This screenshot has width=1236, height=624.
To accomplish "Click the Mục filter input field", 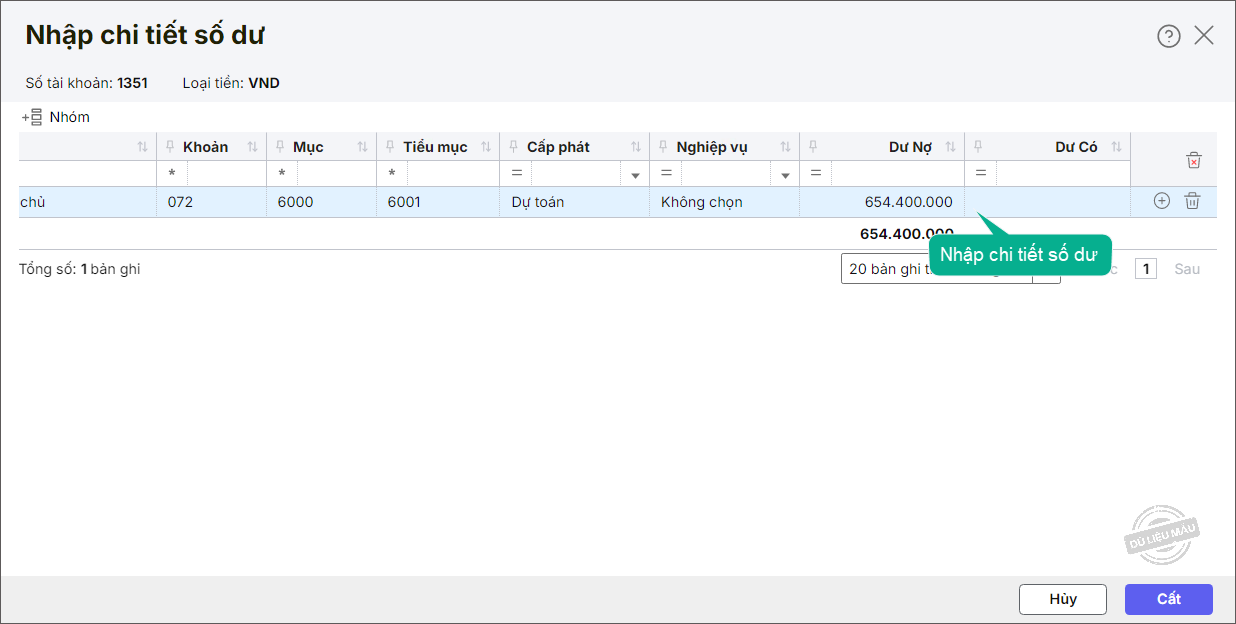I will pyautogui.click(x=335, y=174).
